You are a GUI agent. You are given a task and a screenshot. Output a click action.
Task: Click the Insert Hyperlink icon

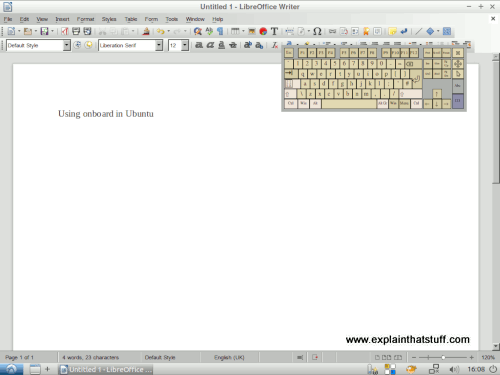[x=332, y=31]
